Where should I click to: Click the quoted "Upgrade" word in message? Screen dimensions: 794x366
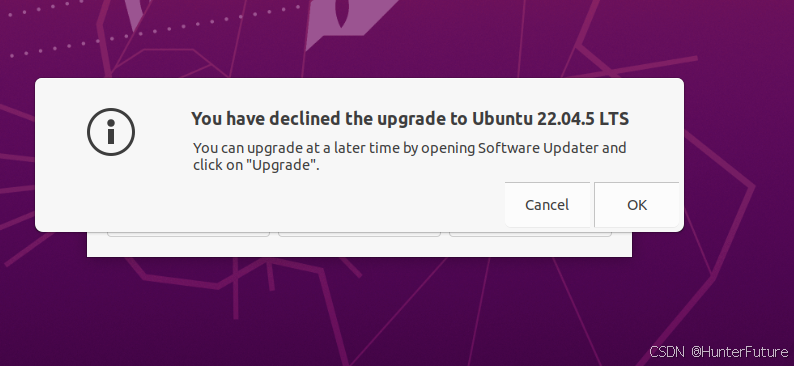click(281, 165)
